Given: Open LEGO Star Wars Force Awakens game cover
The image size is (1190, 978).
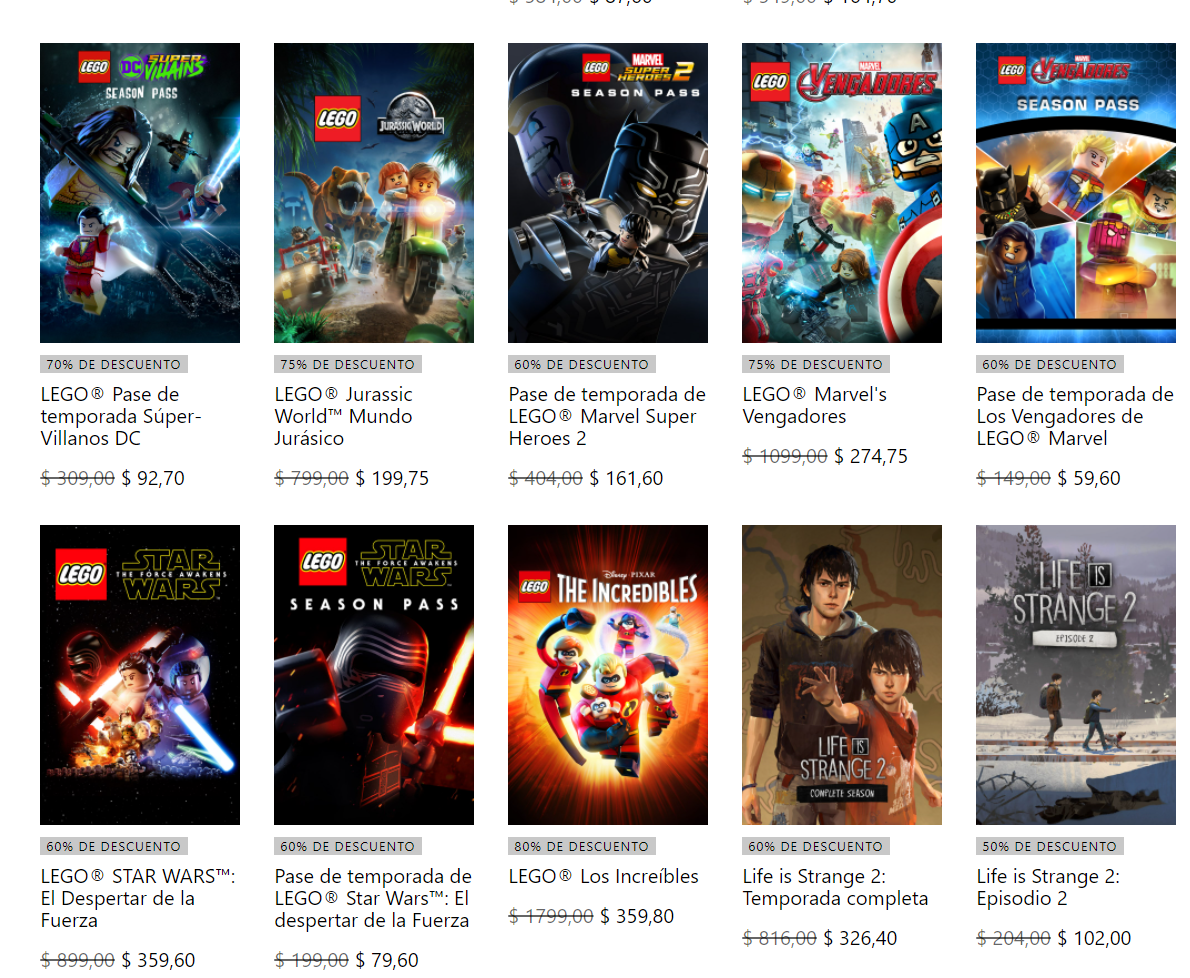Looking at the screenshot, I should tap(140, 675).
